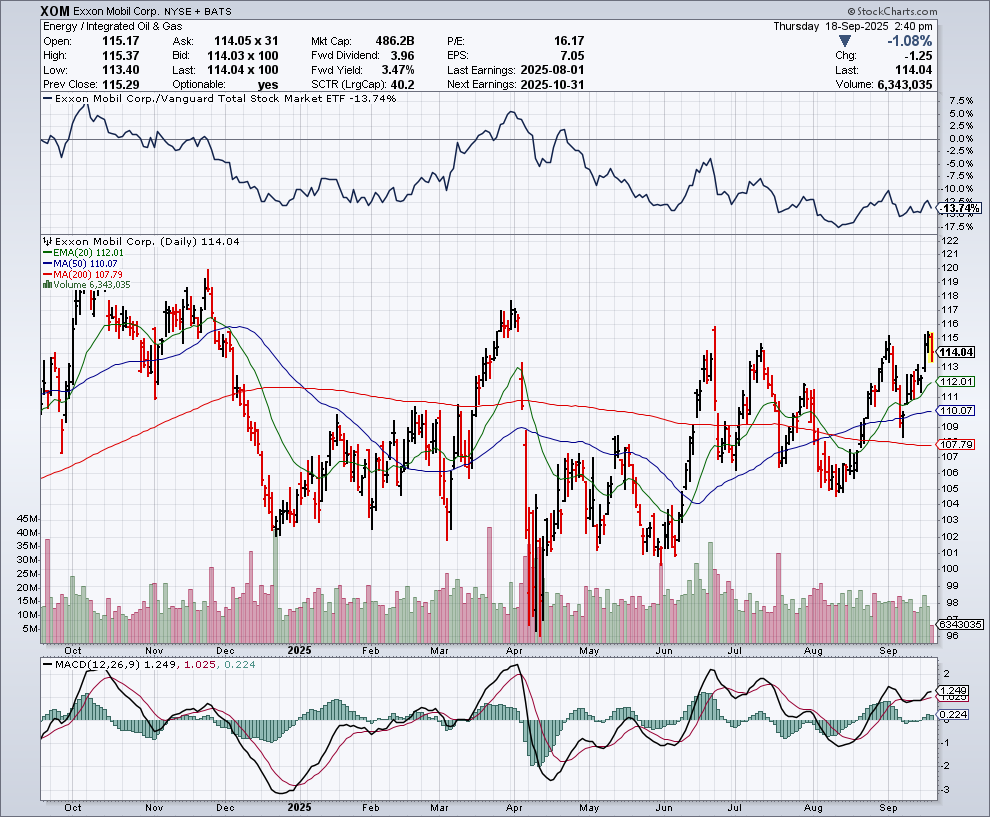This screenshot has width=990, height=817.
Task: Select the Open value 115.17
Action: pyautogui.click(x=121, y=41)
